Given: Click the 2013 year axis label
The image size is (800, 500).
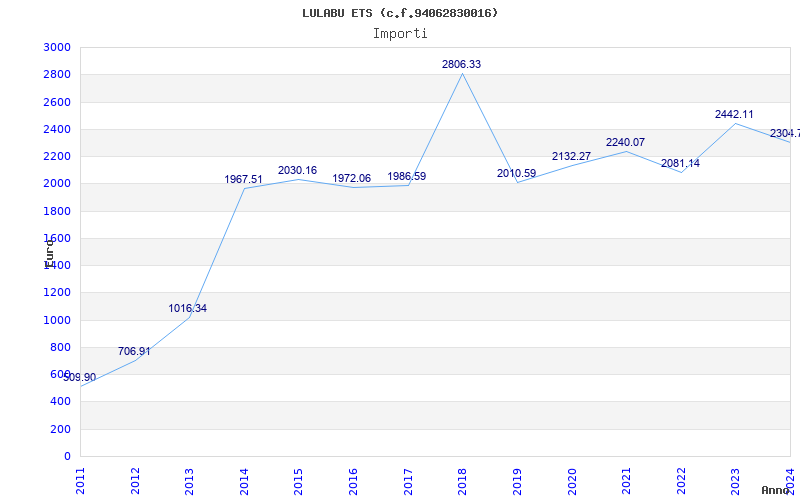Looking at the screenshot, I should (x=189, y=481).
